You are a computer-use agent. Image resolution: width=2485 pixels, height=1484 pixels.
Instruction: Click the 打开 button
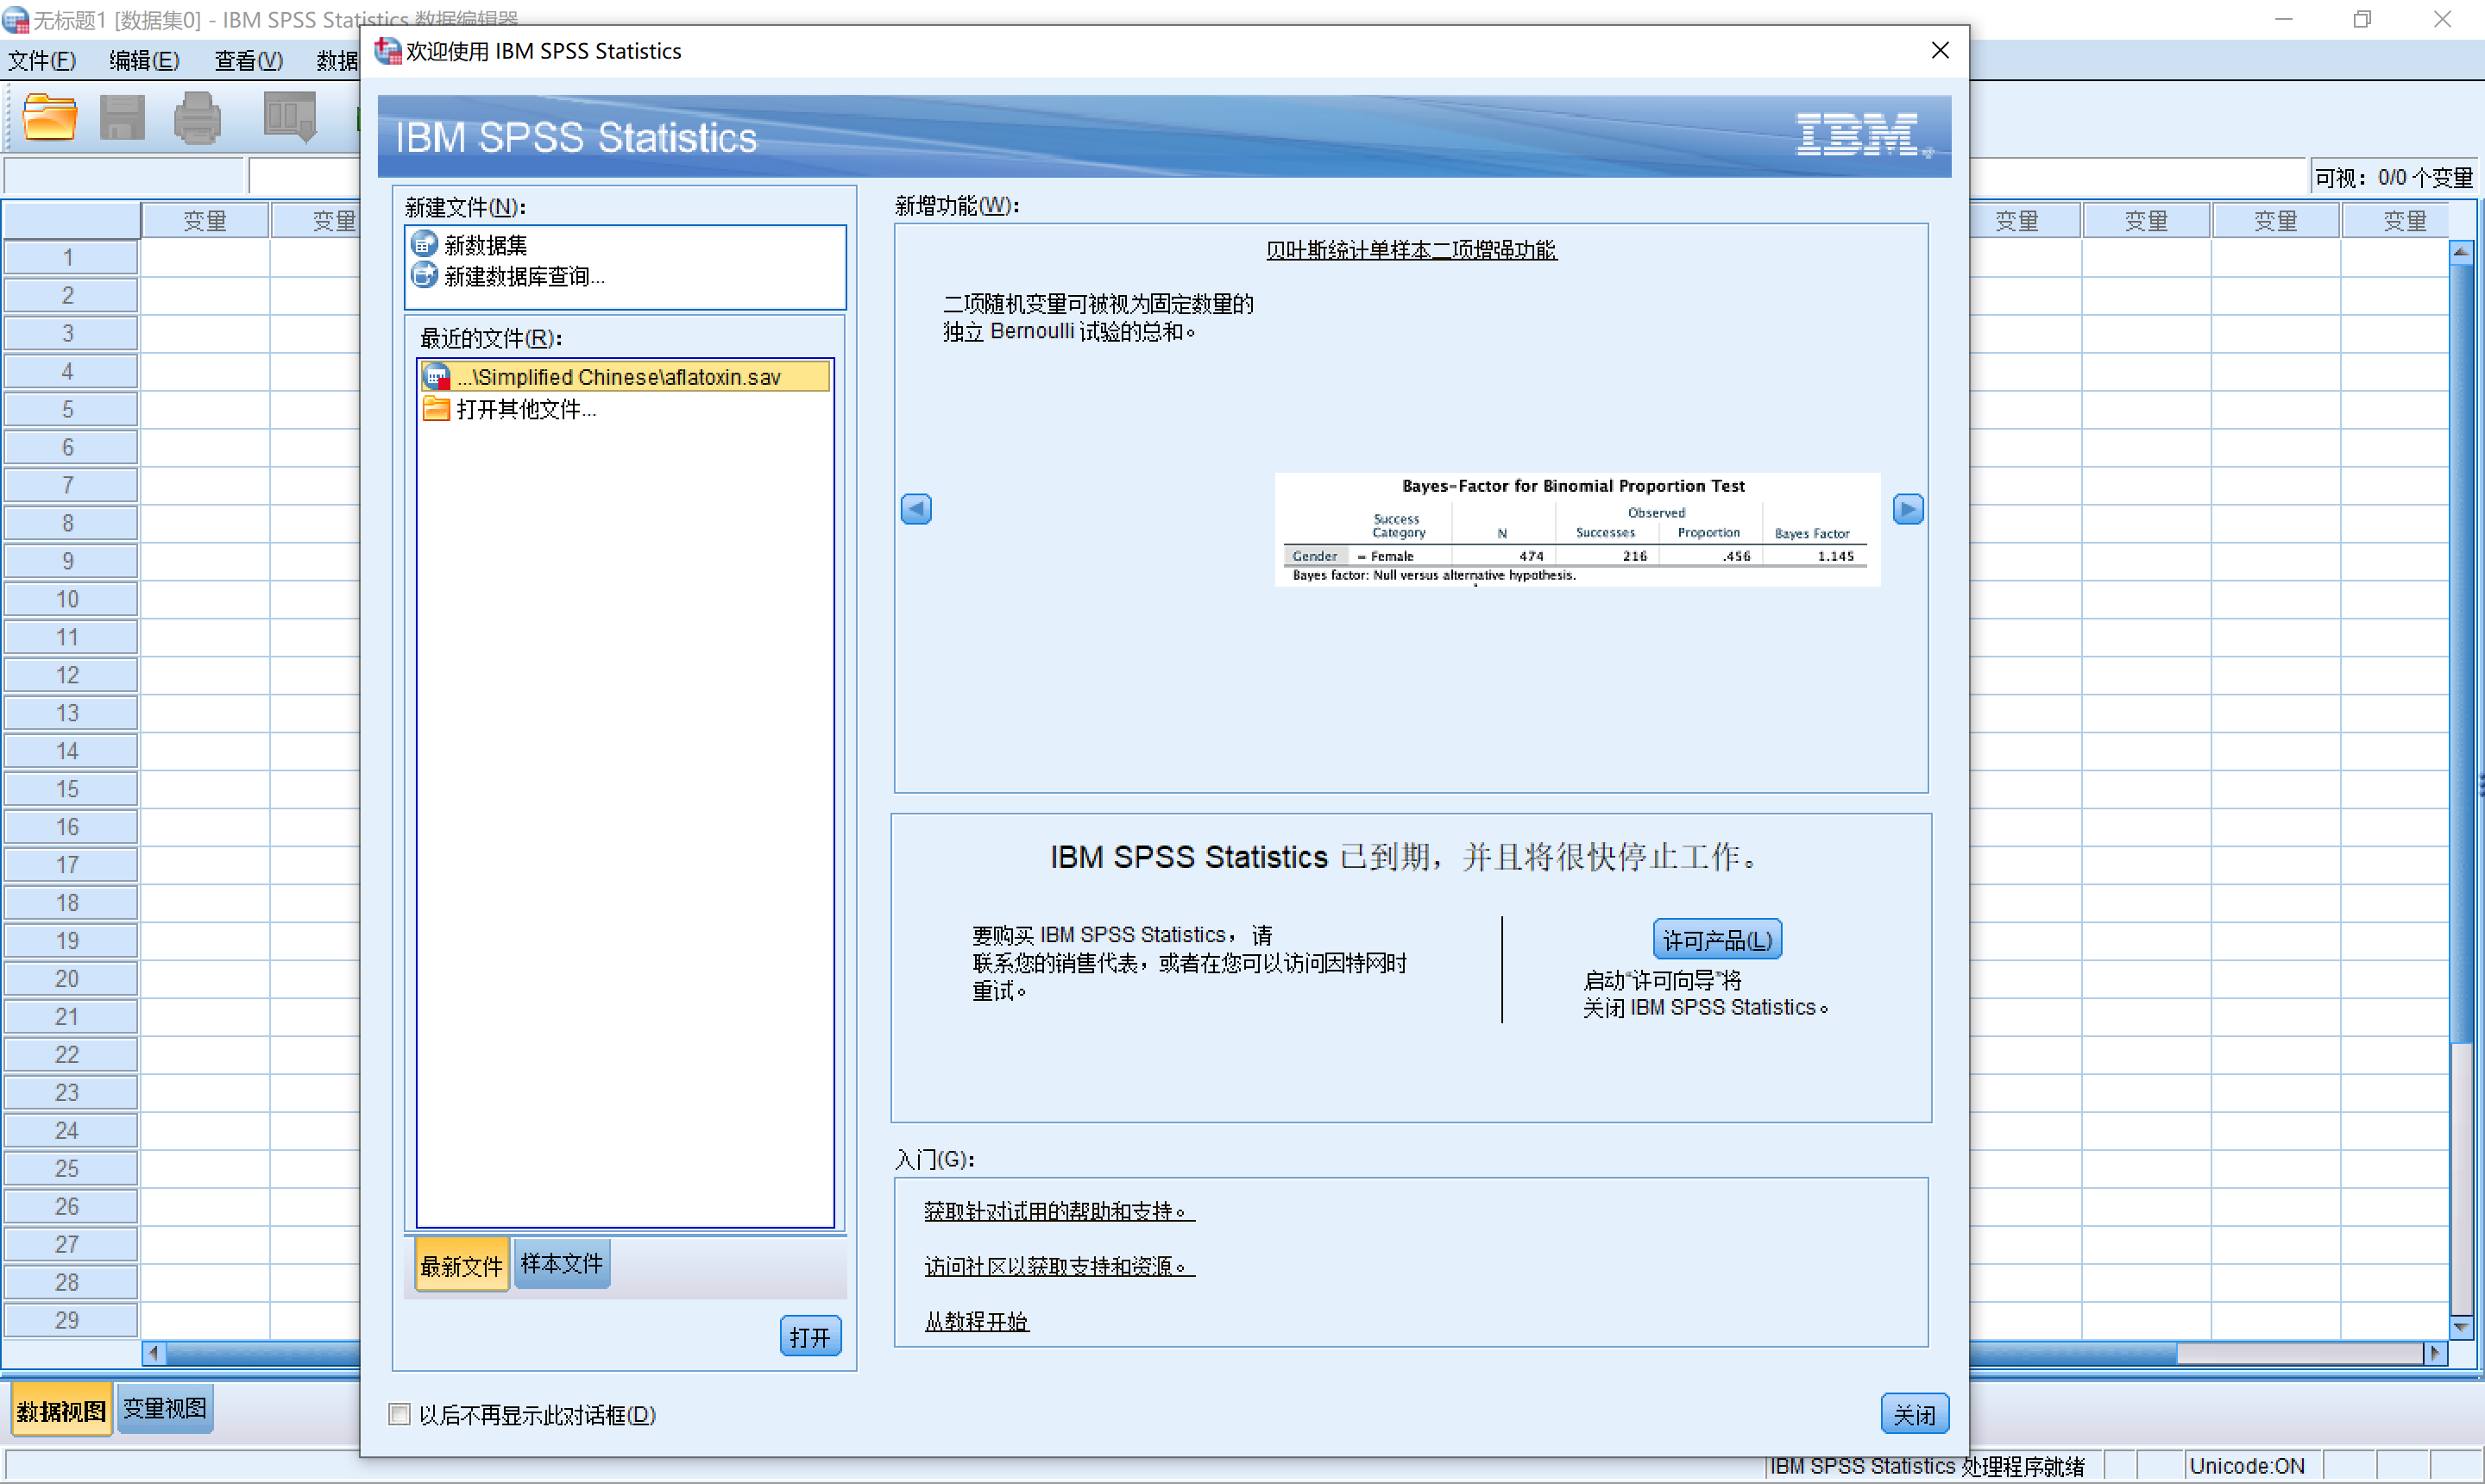tap(810, 1336)
